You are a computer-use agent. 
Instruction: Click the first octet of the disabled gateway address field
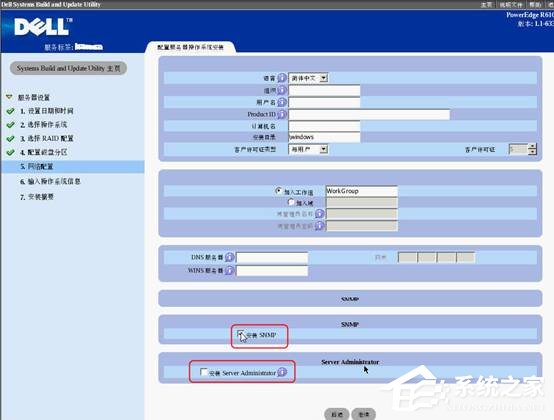click(407, 257)
